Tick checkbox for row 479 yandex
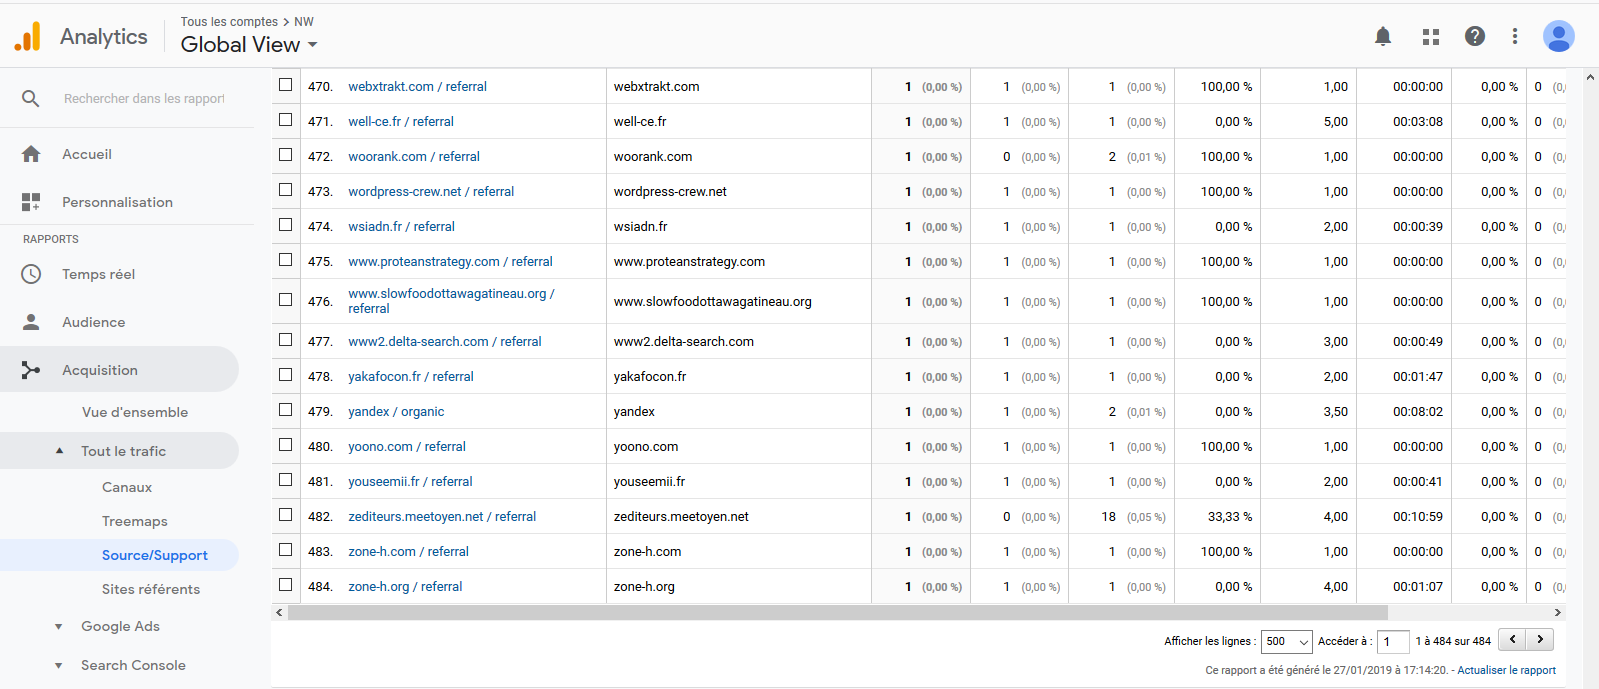 [286, 410]
